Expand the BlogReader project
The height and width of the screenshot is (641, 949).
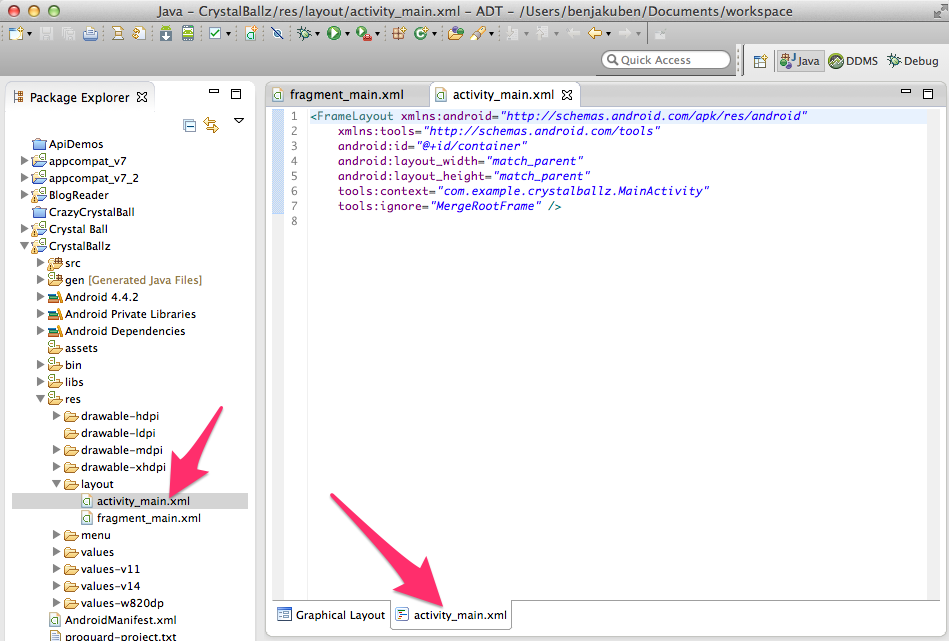25,195
